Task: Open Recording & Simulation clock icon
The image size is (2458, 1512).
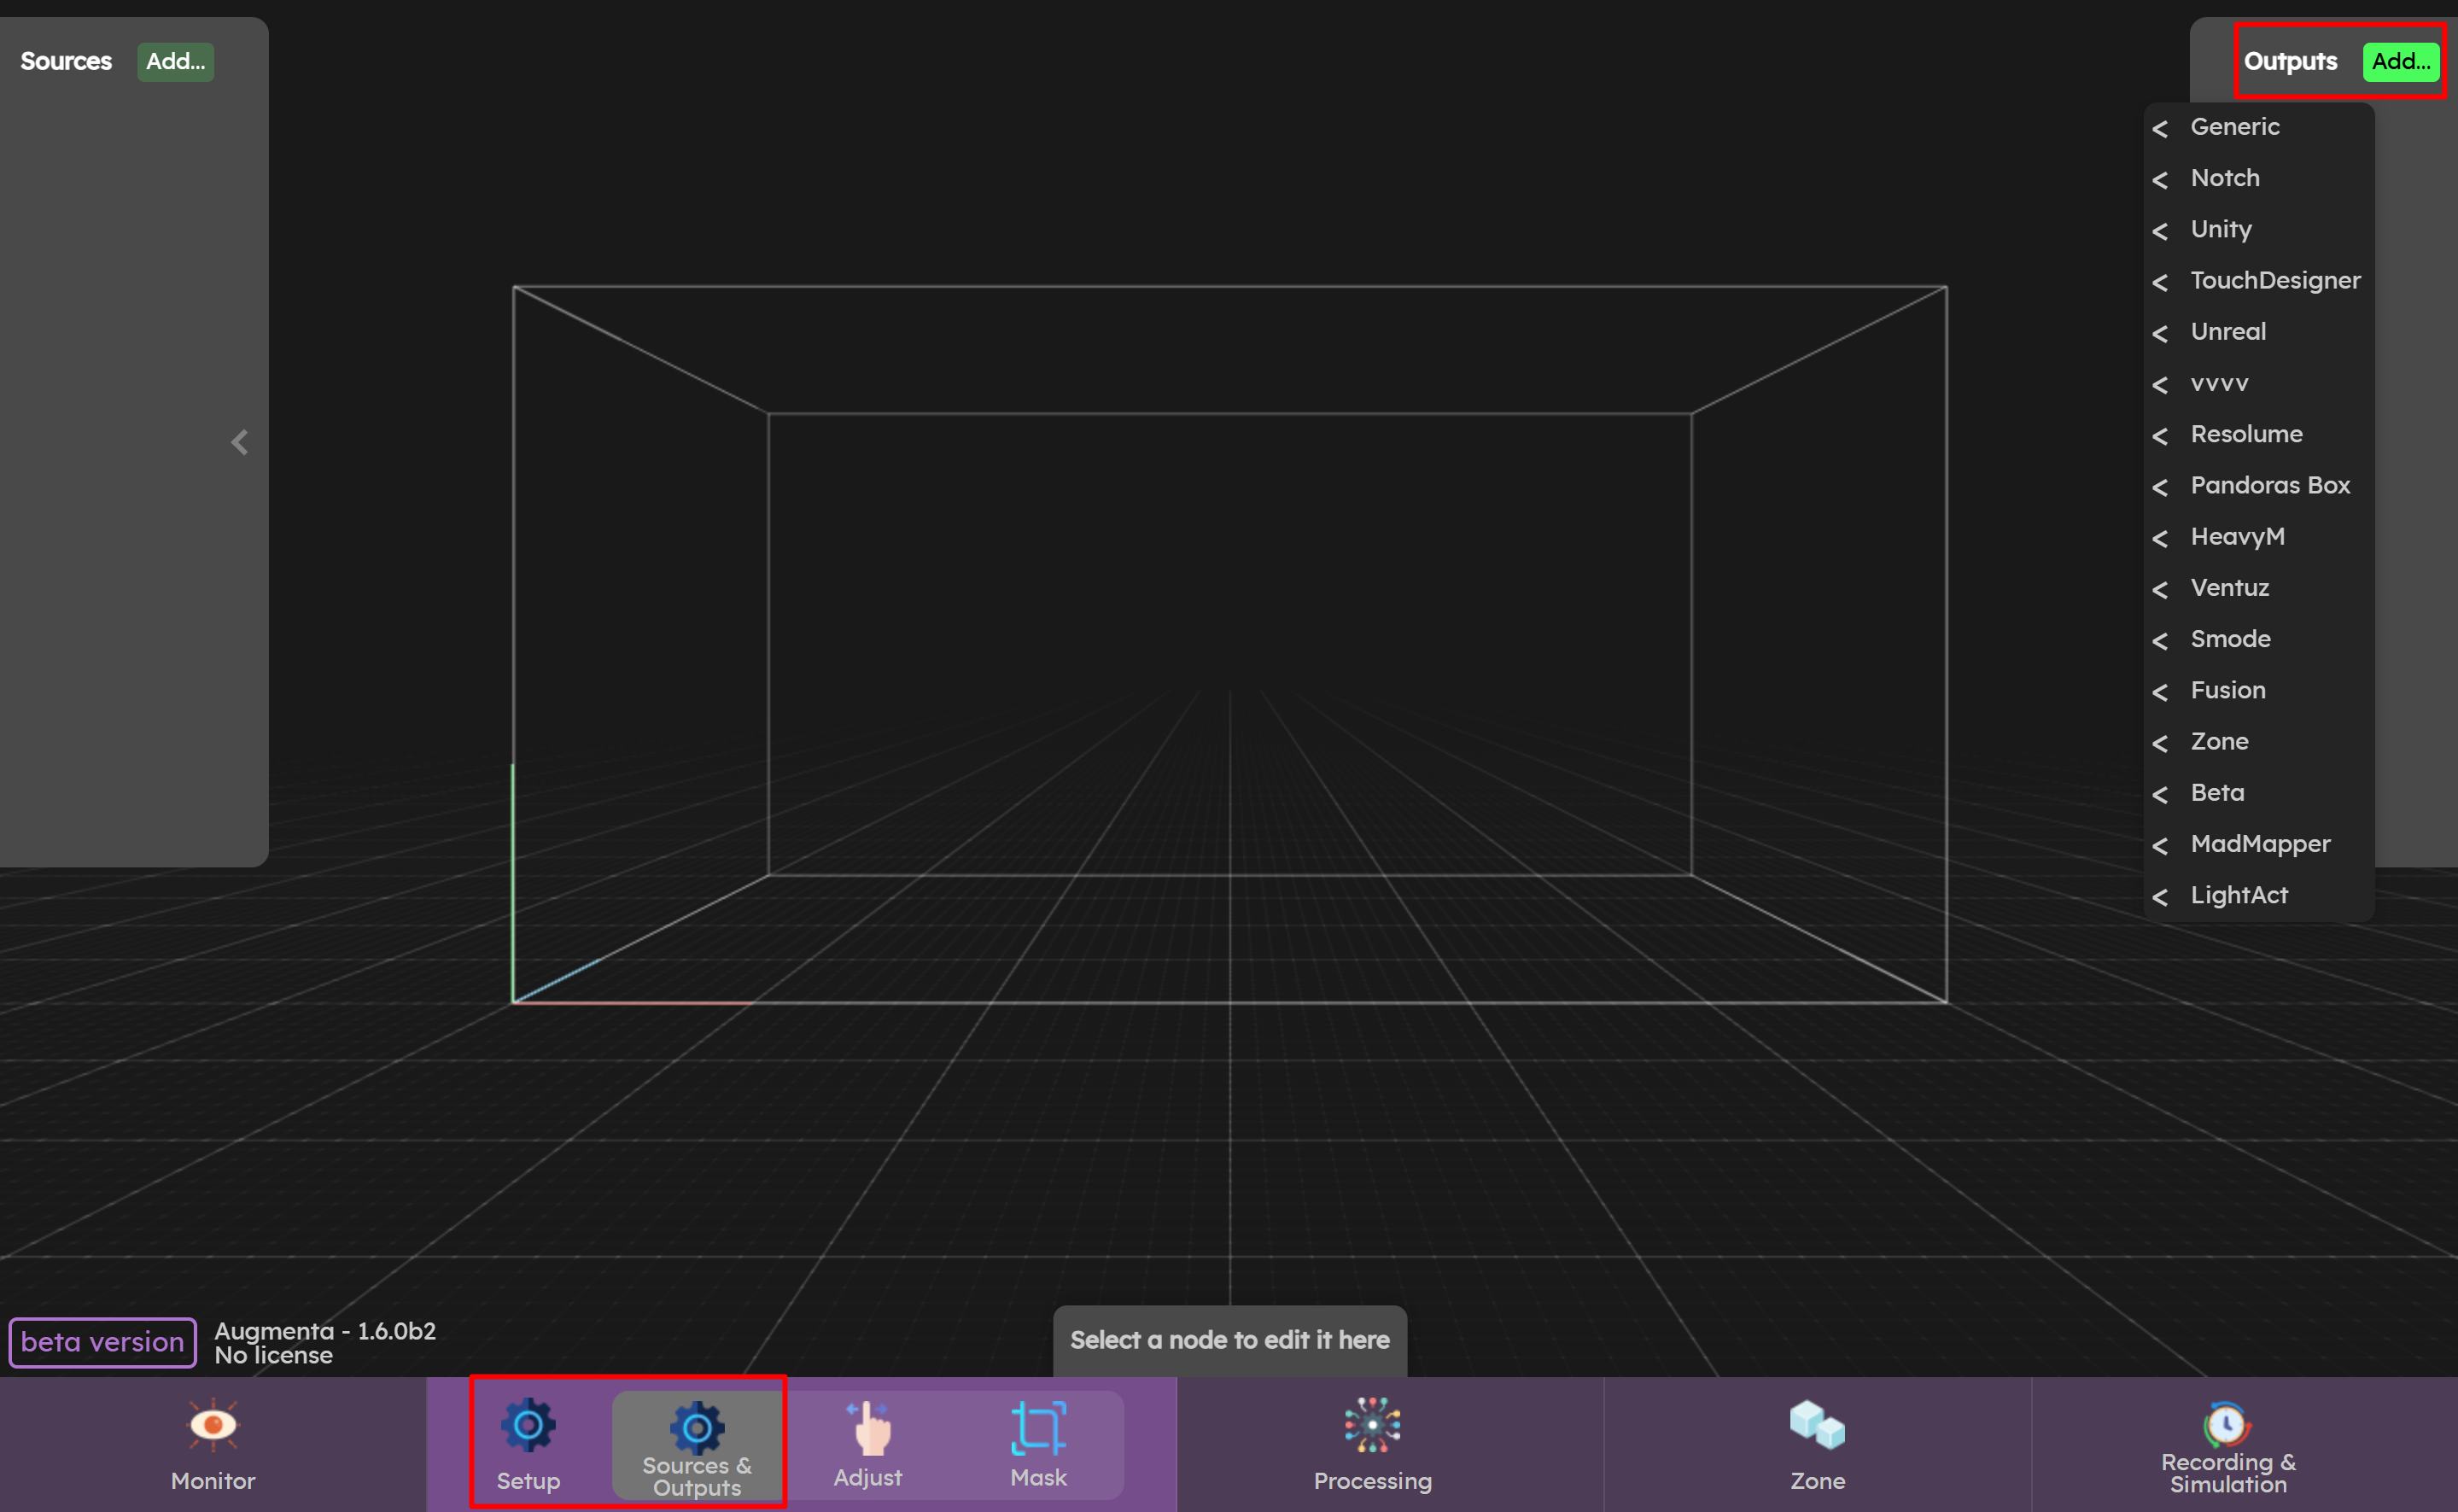Action: 2226,1423
